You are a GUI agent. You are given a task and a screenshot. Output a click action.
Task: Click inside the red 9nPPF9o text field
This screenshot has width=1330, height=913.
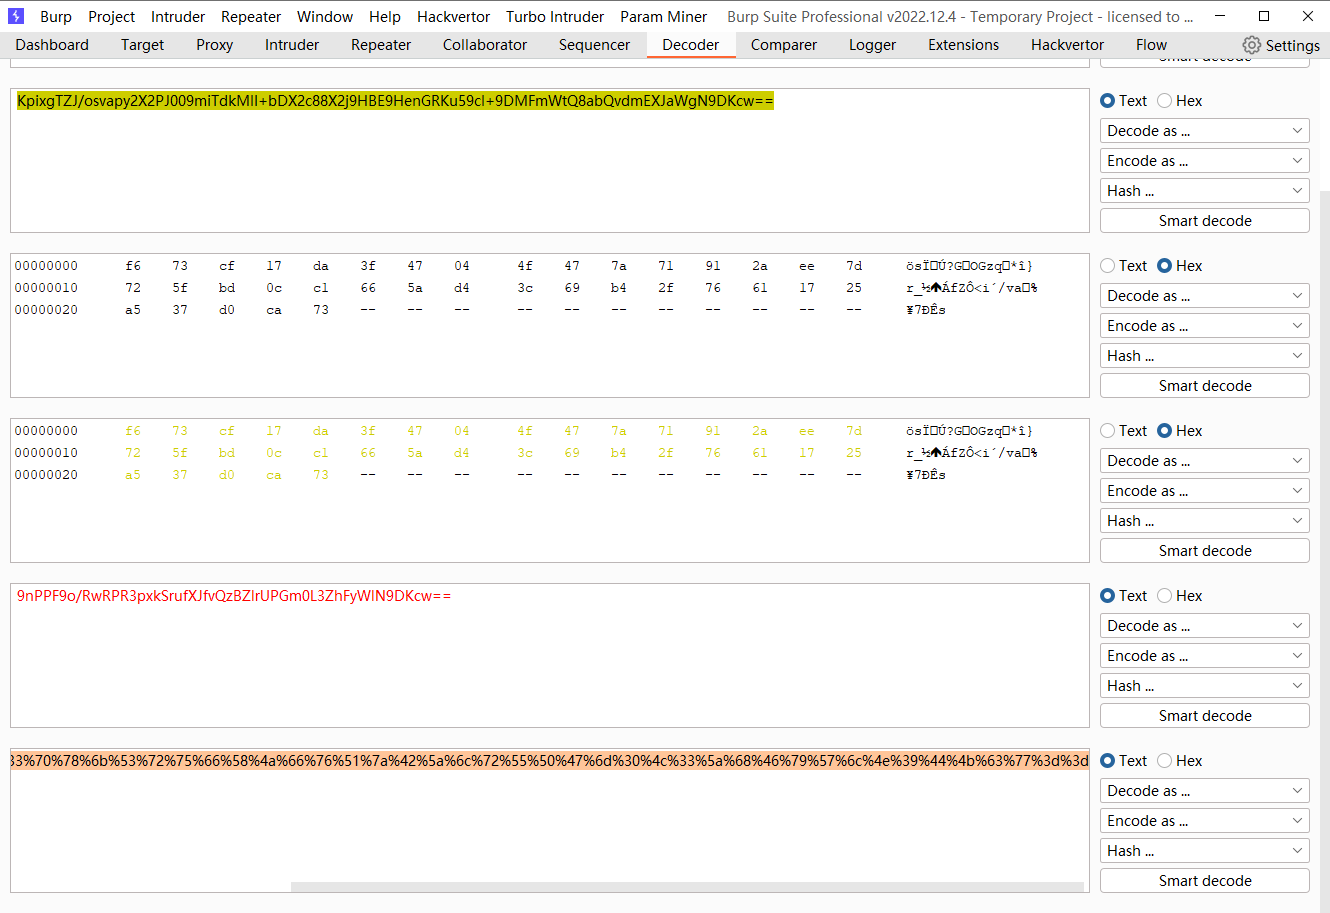(x=550, y=656)
